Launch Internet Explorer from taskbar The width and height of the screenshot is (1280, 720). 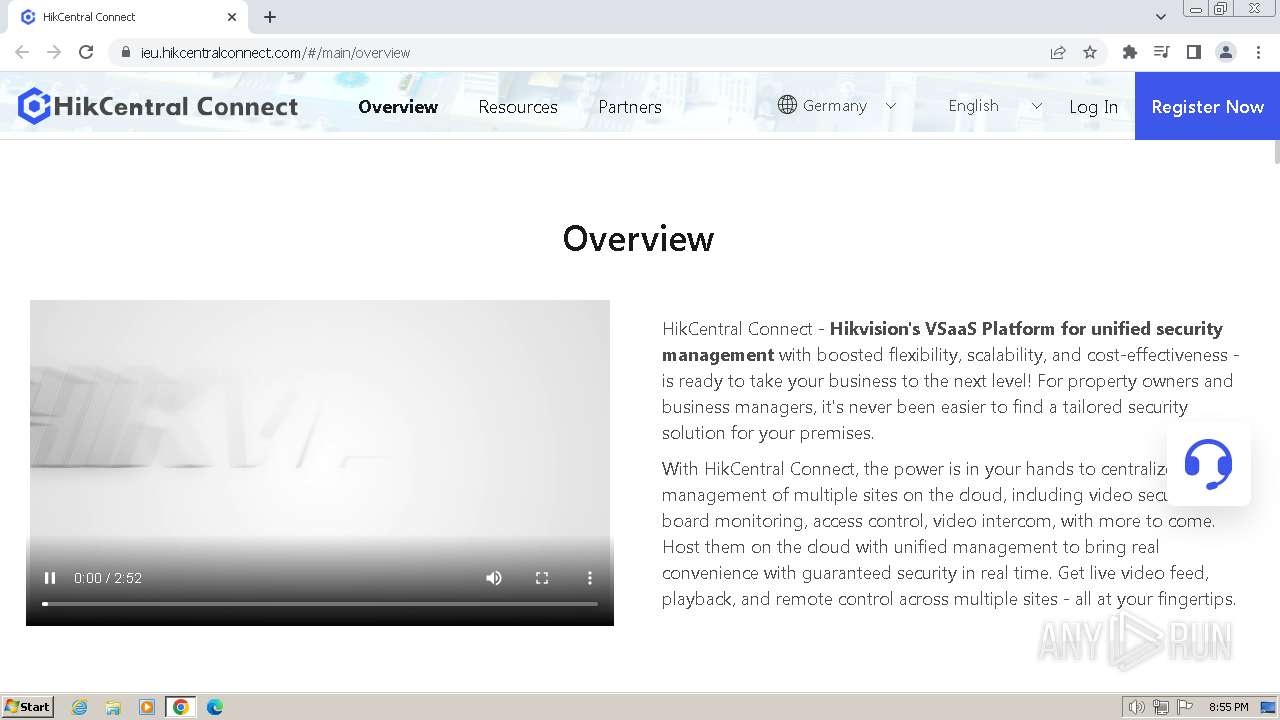80,707
